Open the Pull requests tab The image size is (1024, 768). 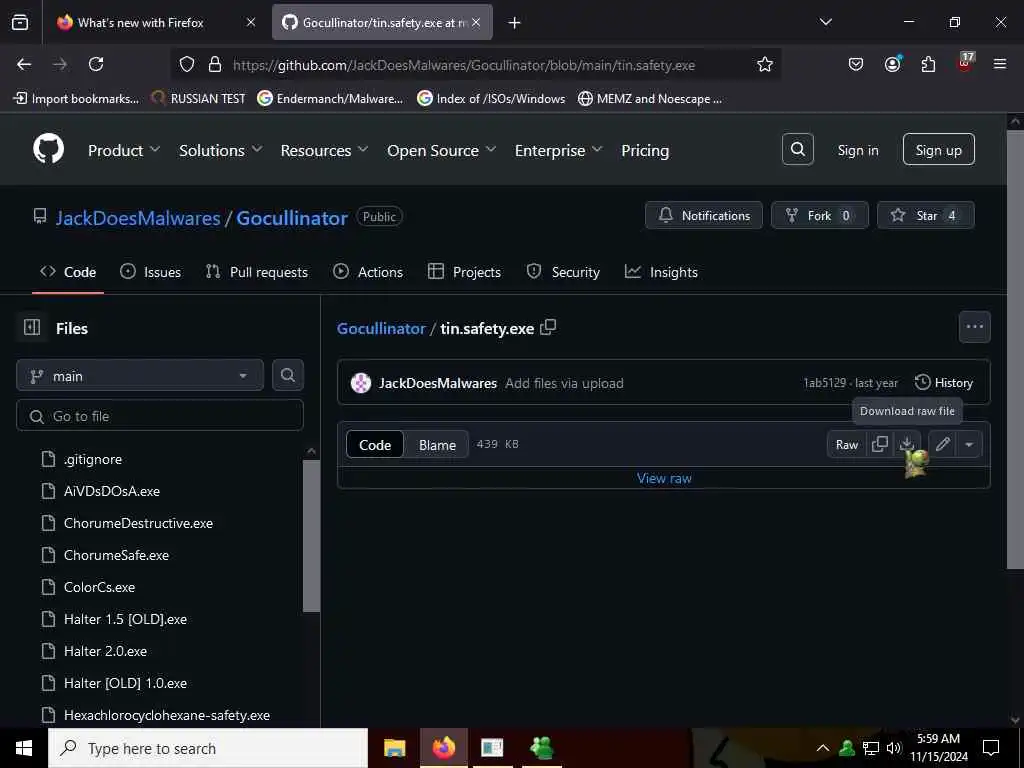(x=257, y=272)
